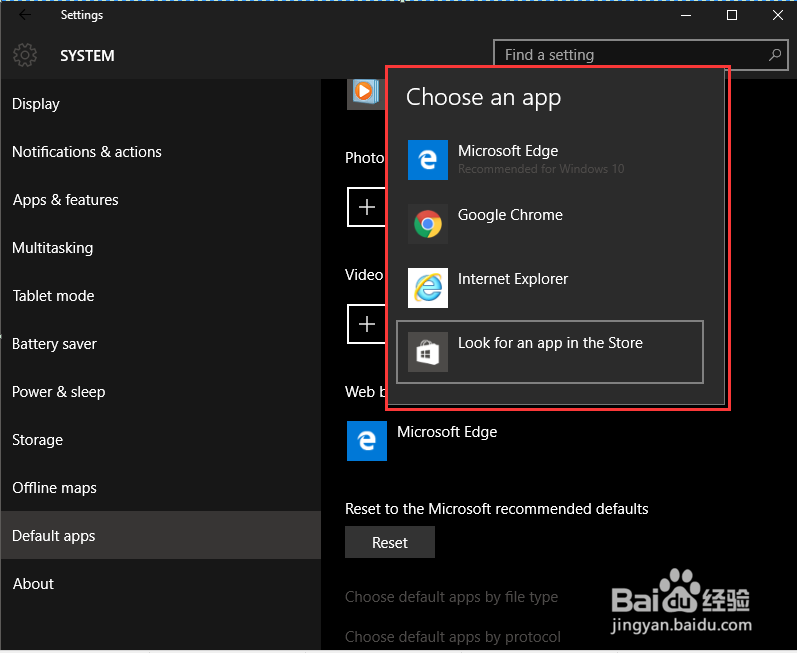
Task: Click plus button under Video player
Action: pyautogui.click(x=366, y=324)
